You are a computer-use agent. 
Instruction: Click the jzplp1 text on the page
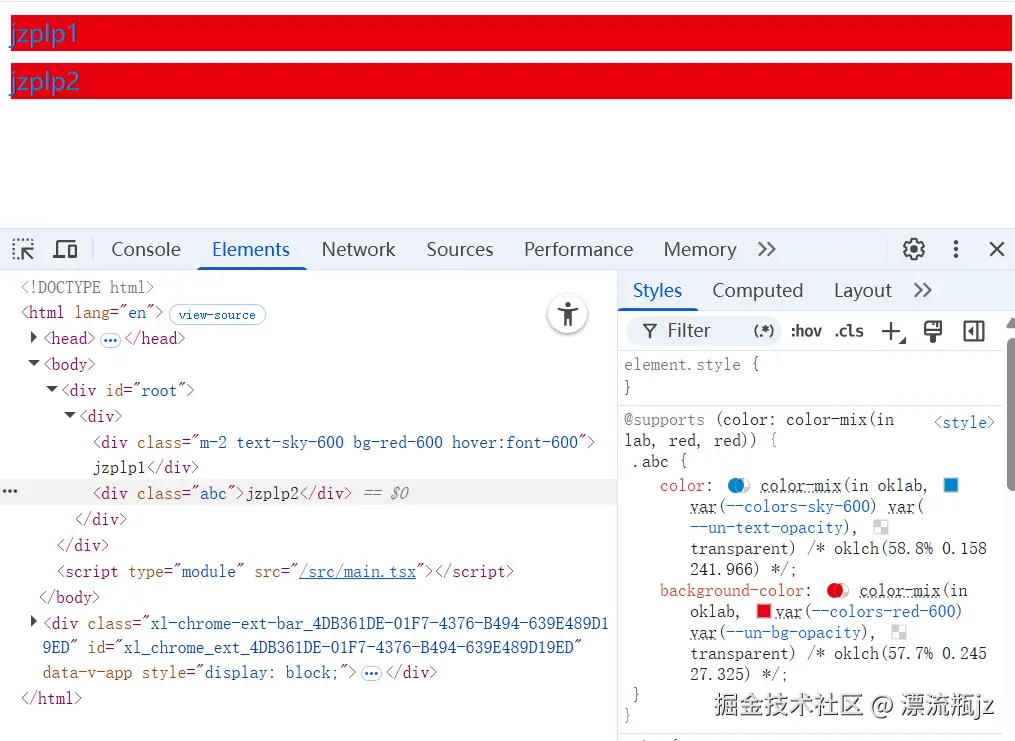(44, 33)
